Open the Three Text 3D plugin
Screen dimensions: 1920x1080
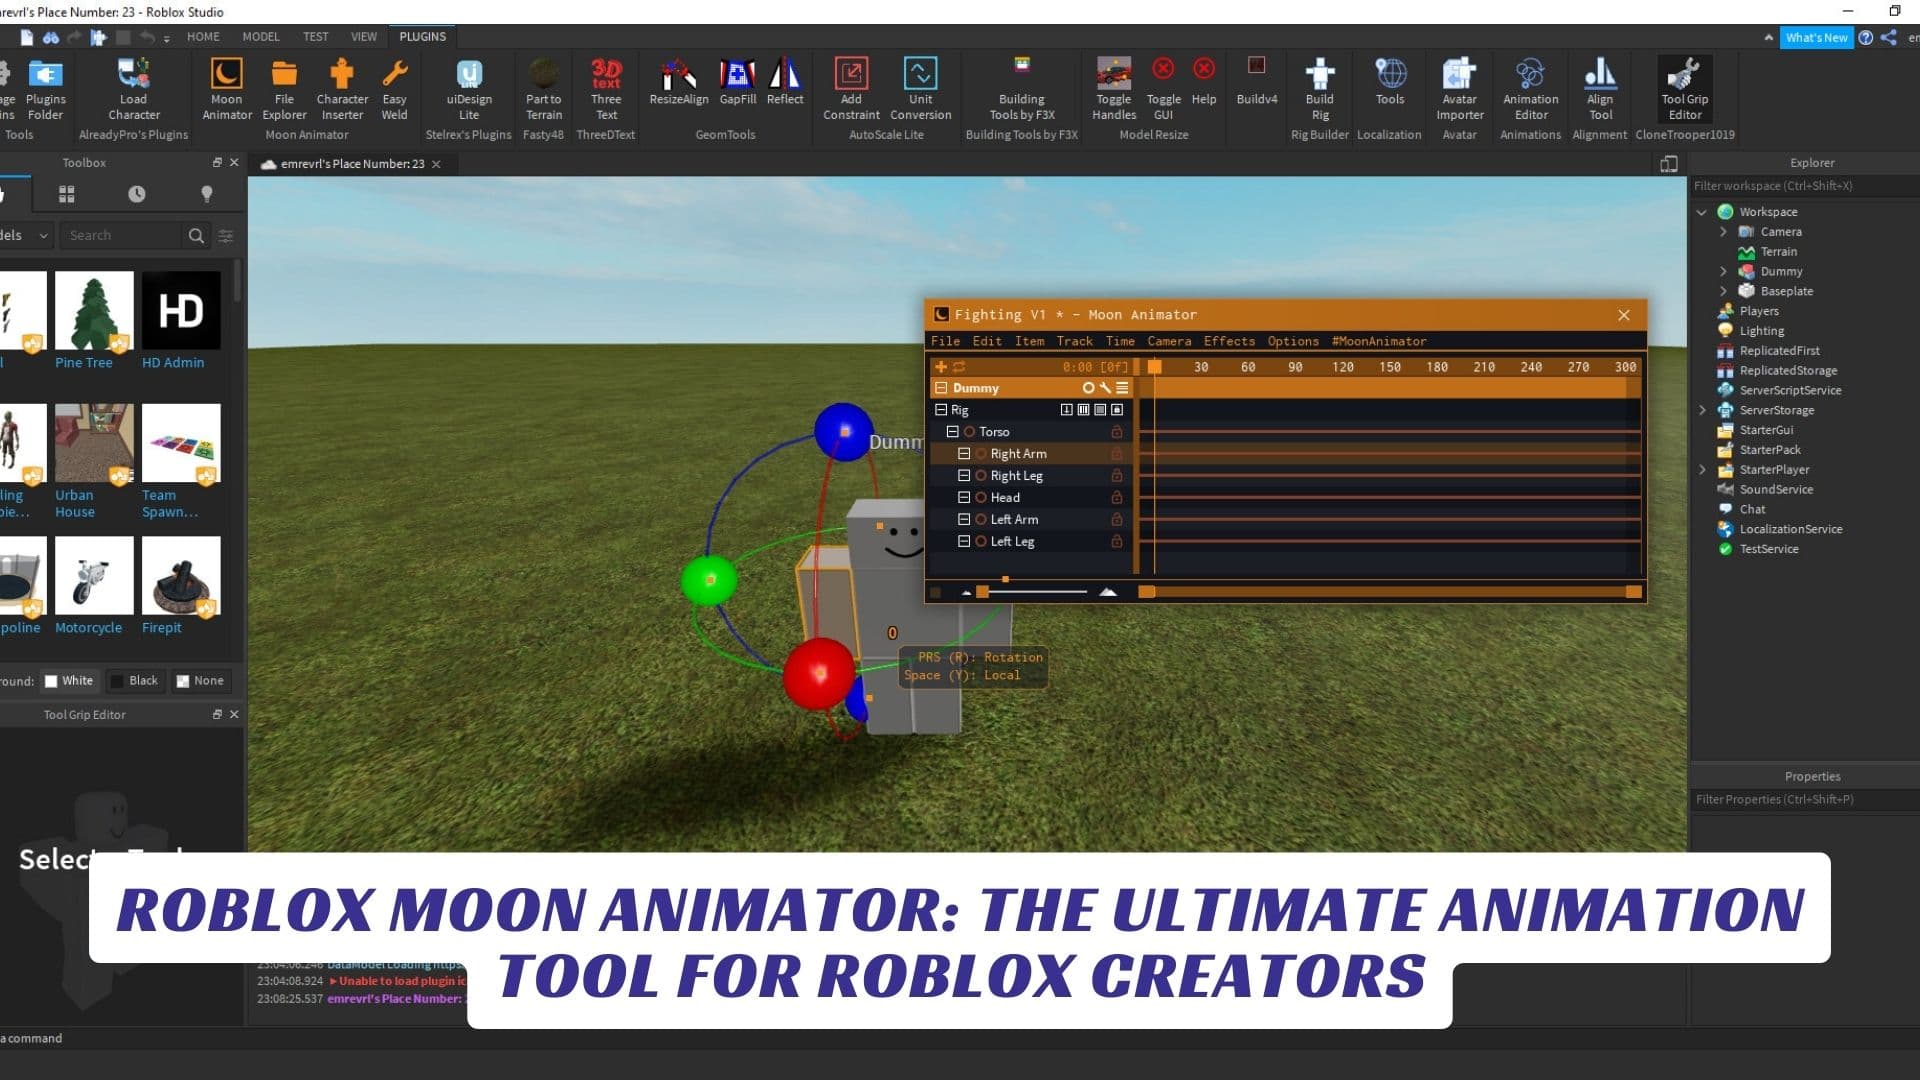click(x=606, y=88)
